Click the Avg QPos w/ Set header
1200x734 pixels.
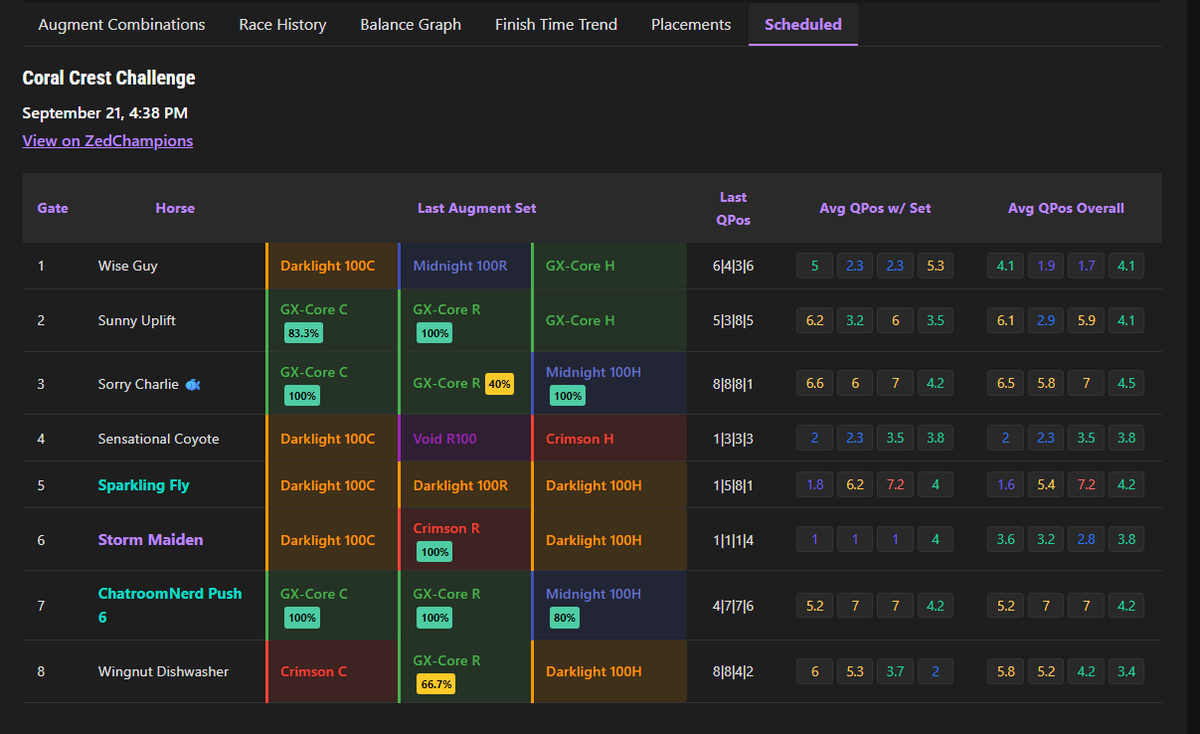pyautogui.click(x=875, y=208)
